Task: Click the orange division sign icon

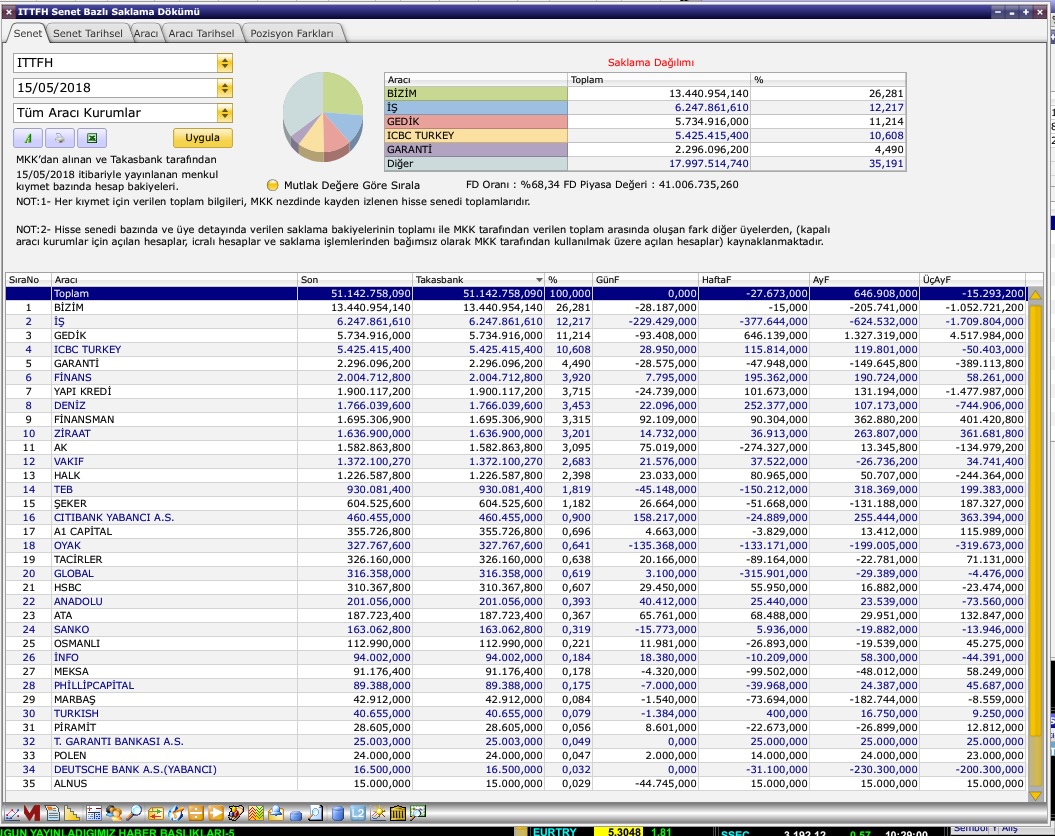Action: [x=196, y=813]
